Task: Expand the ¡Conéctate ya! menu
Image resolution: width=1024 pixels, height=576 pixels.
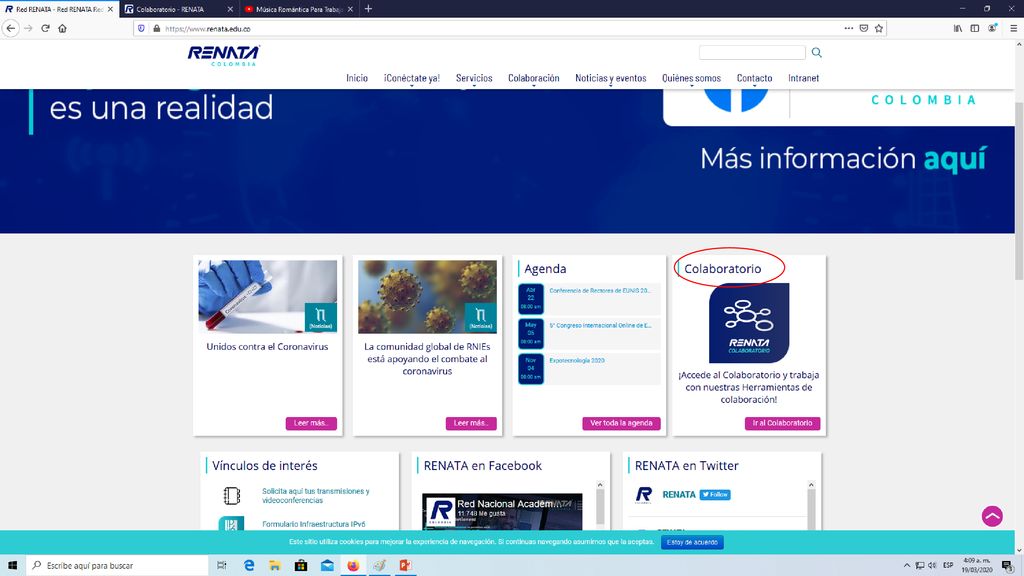Action: coord(412,78)
